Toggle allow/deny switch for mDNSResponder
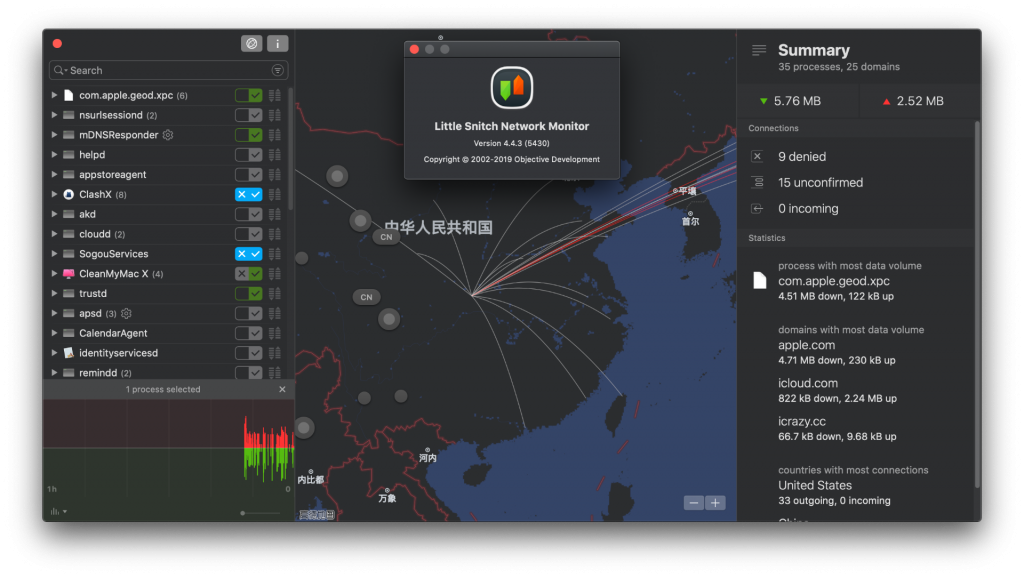Viewport: 1024px width, 578px height. [x=249, y=135]
